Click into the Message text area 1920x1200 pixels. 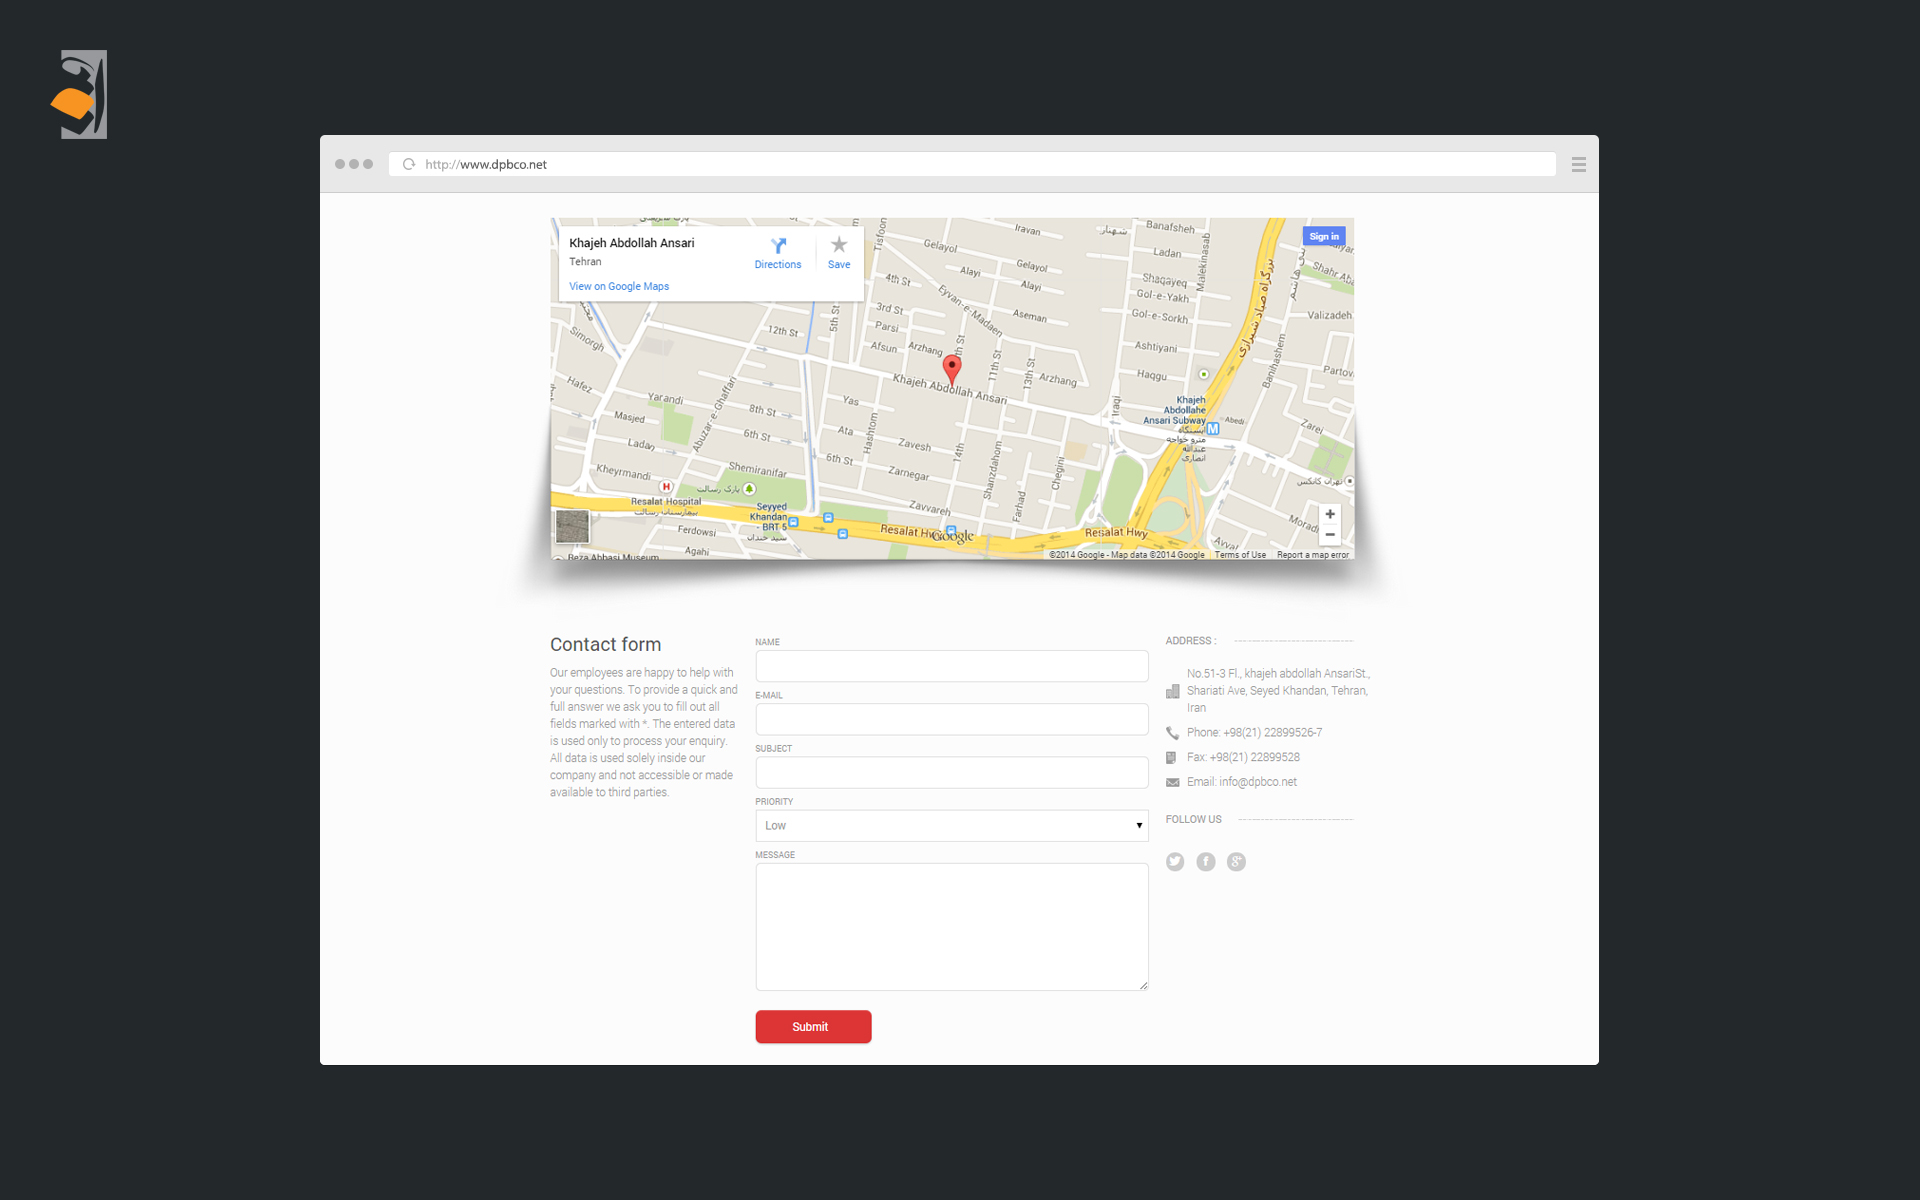[x=951, y=926]
